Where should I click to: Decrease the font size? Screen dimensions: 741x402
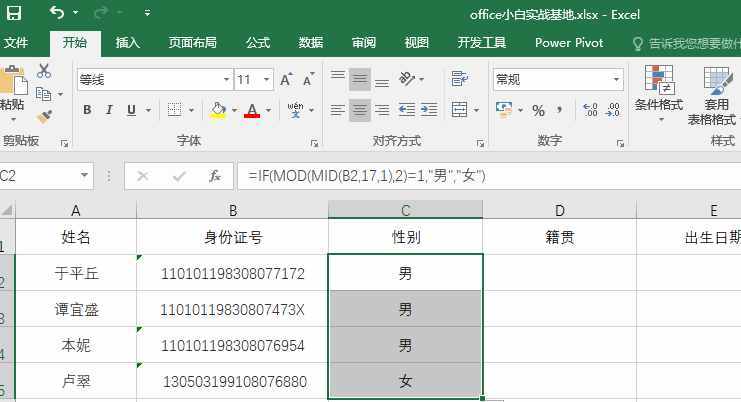(309, 79)
